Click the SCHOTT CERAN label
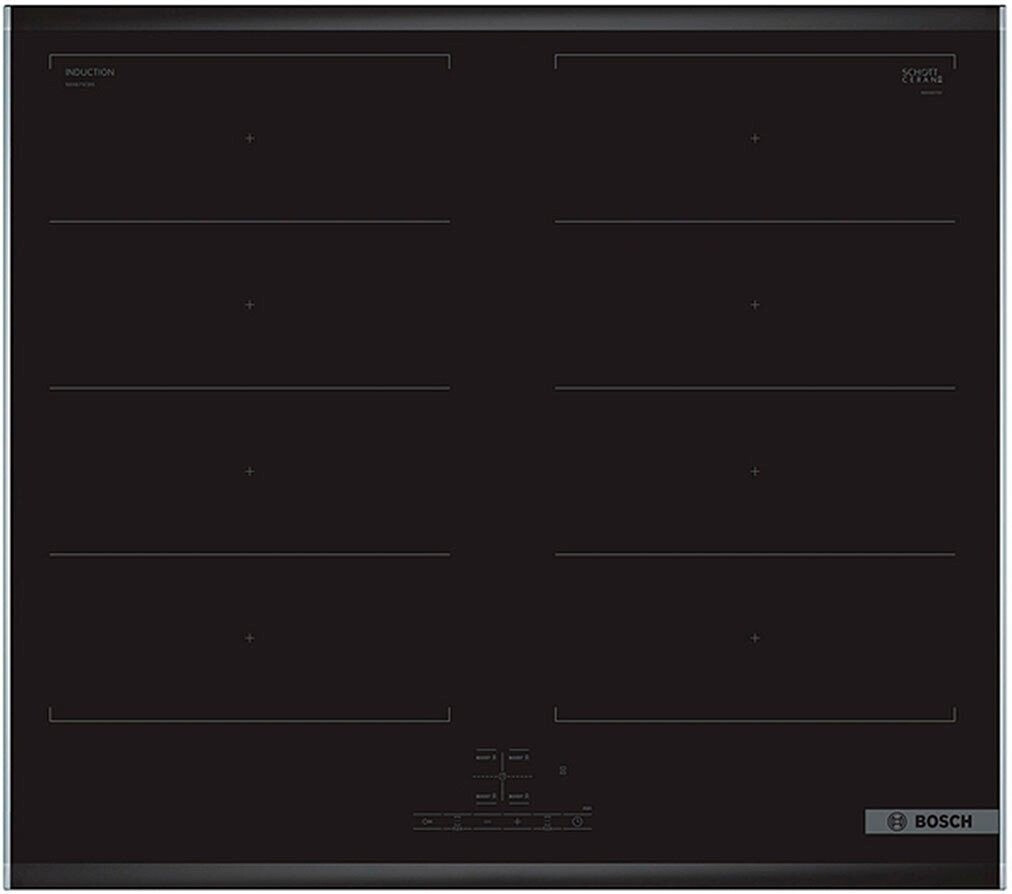Viewport: 1012px width, 894px height. pyautogui.click(x=921, y=76)
